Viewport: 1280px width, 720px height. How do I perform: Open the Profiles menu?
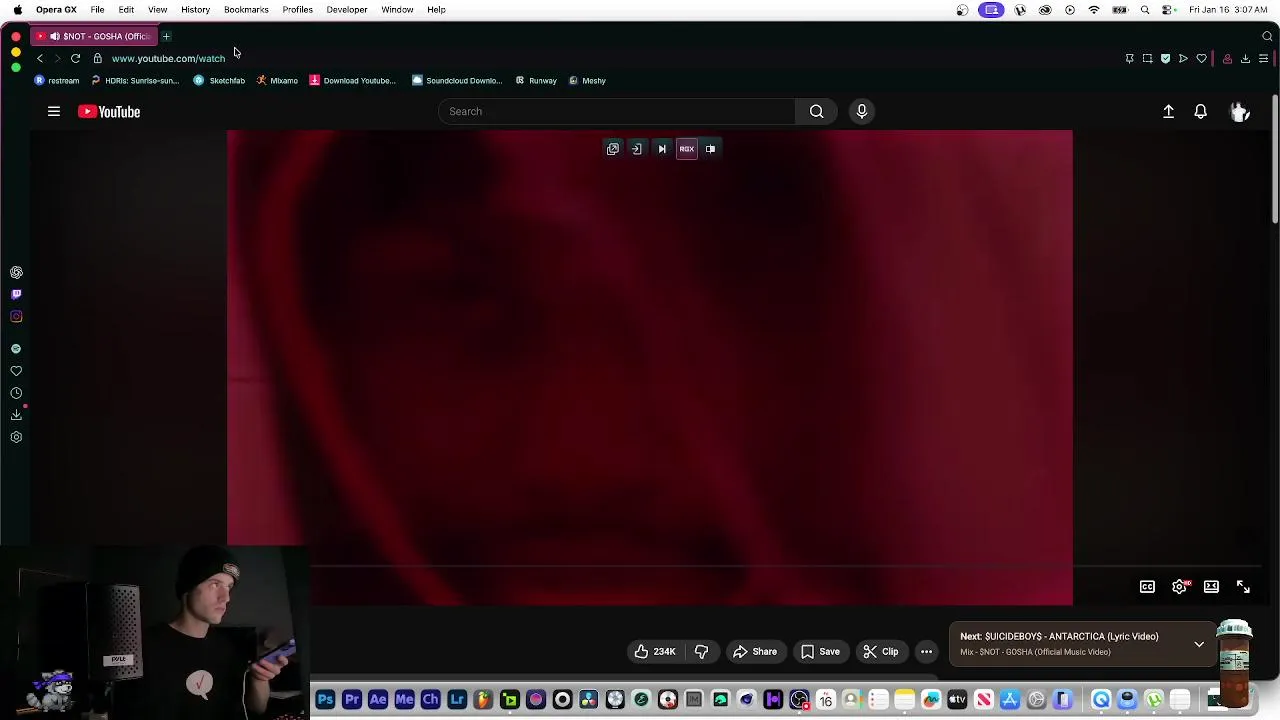[297, 9]
